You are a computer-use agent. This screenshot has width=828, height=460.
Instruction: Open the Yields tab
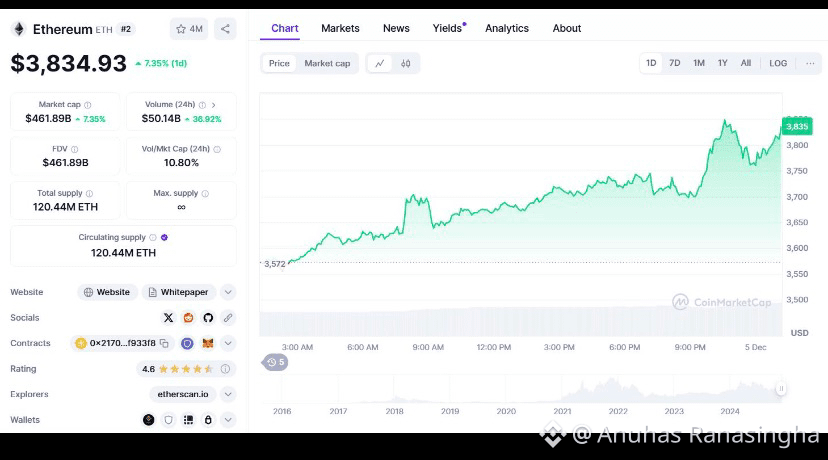coord(447,29)
